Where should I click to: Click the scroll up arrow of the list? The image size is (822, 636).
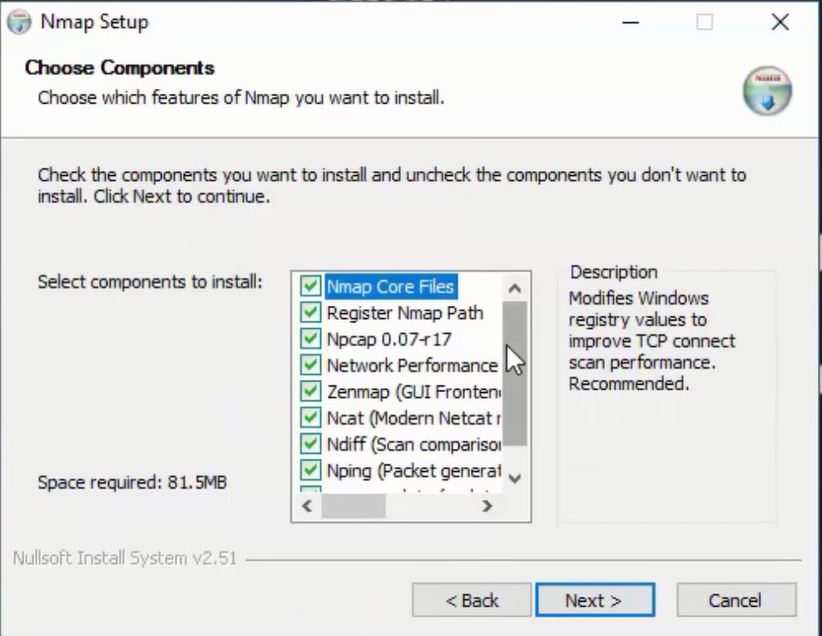coord(515,288)
